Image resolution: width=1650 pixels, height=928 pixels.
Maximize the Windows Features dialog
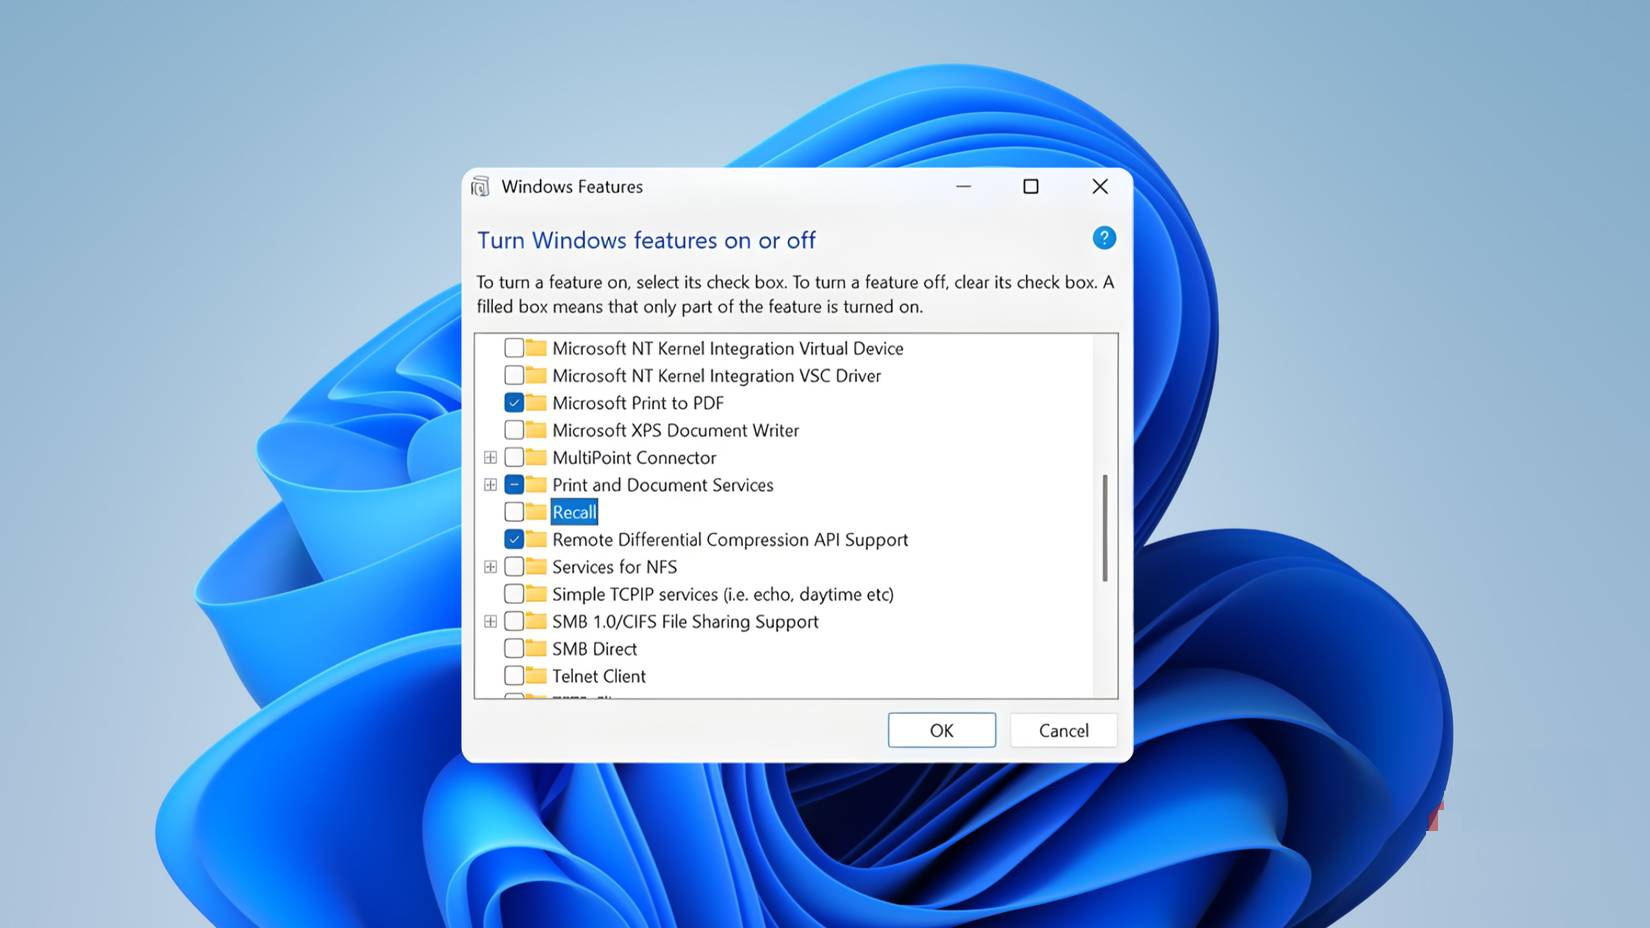pos(1031,187)
